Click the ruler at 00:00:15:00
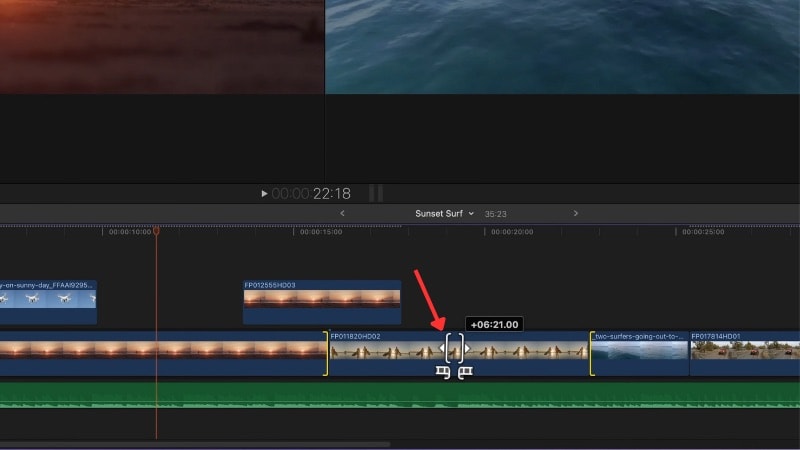This screenshot has height=450, width=800. [321, 232]
